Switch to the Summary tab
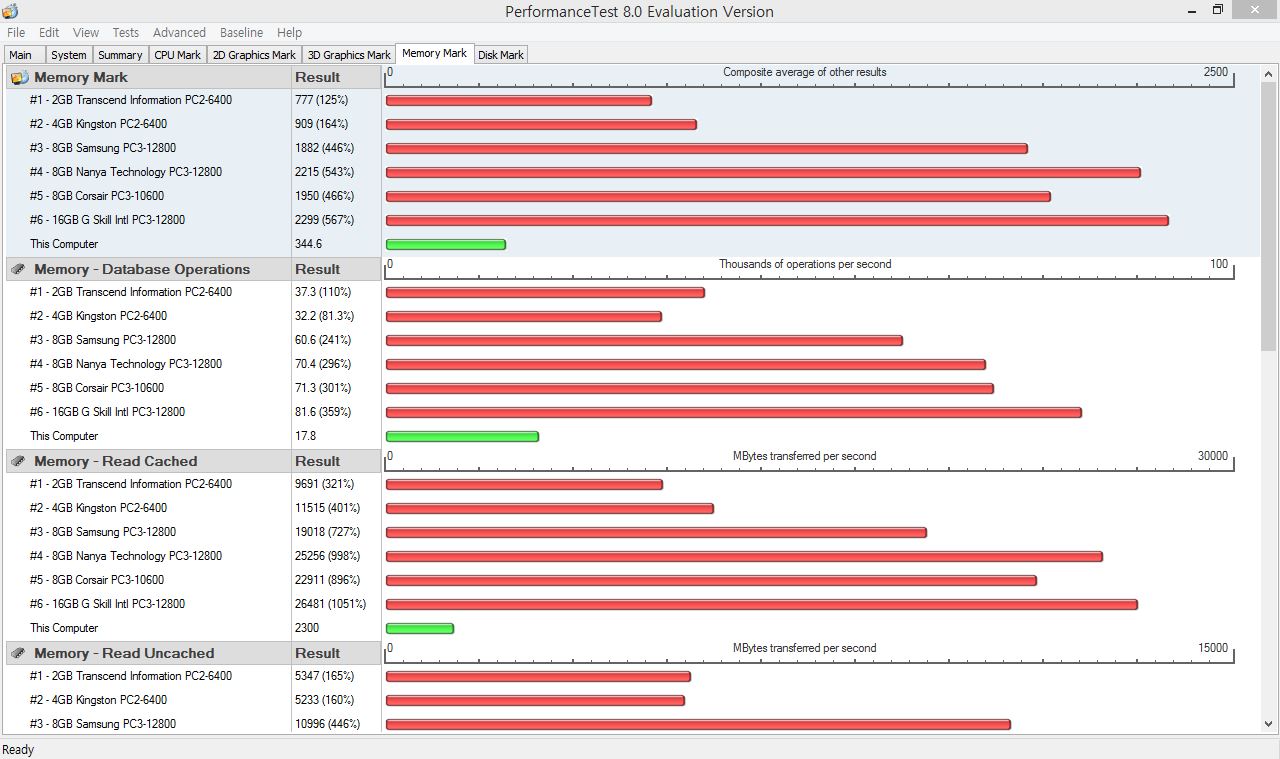The image size is (1280, 759). 120,55
